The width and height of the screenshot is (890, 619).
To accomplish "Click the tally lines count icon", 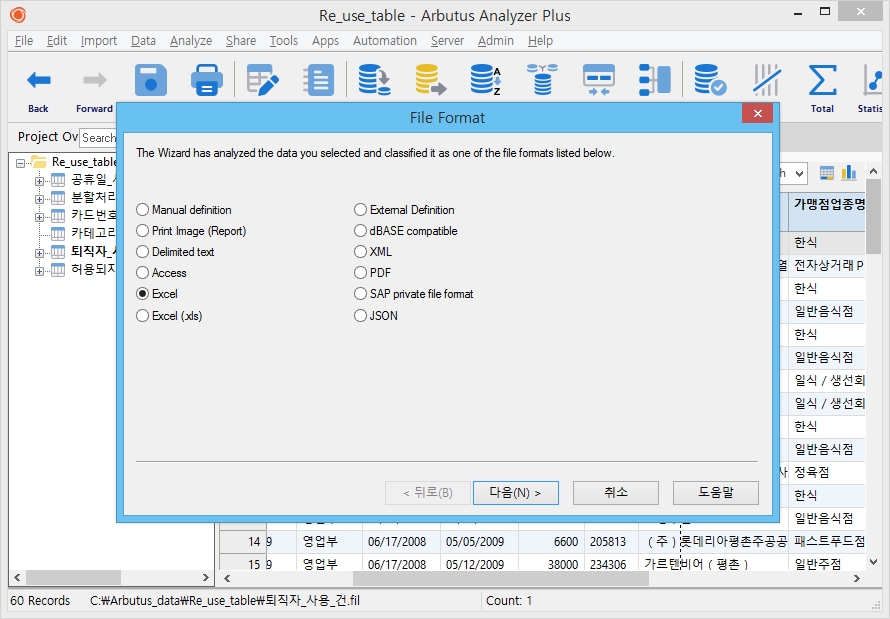I will 766,80.
